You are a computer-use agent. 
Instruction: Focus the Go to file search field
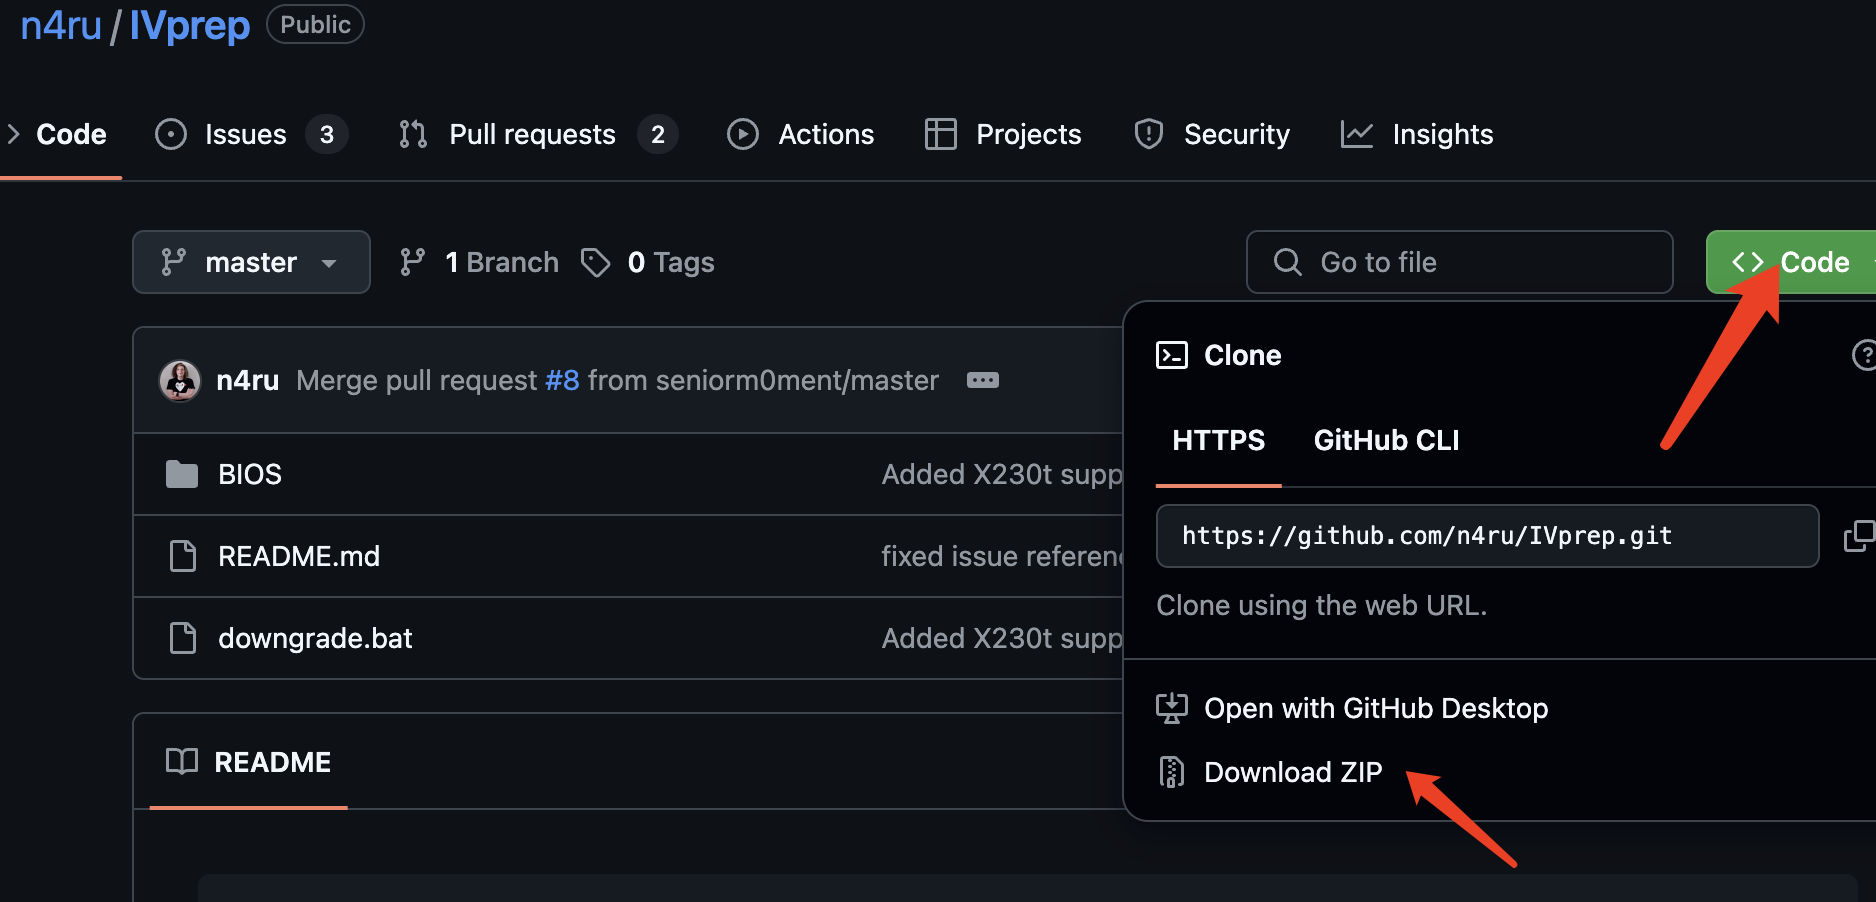click(x=1459, y=262)
